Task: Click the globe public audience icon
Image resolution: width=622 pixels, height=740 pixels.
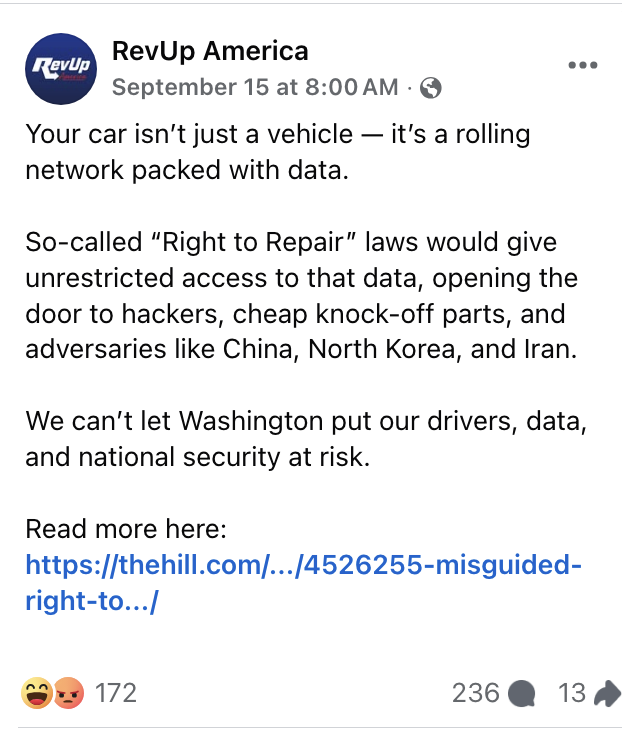Action: tap(431, 88)
